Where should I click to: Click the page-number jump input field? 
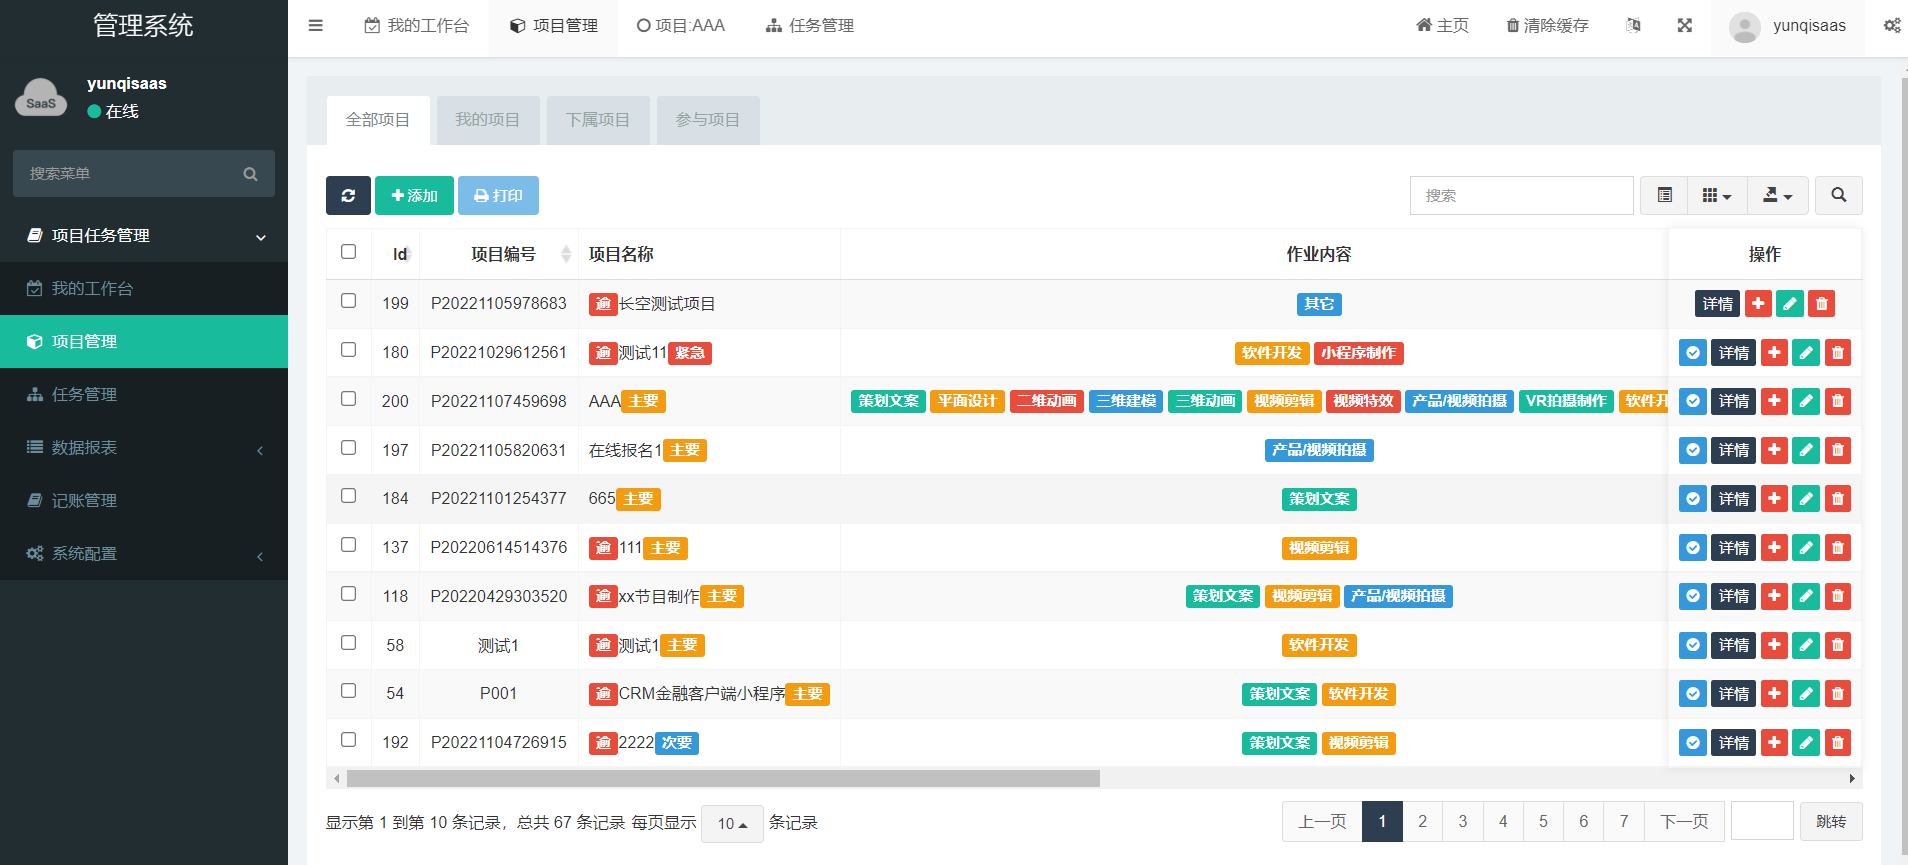pyautogui.click(x=1762, y=822)
